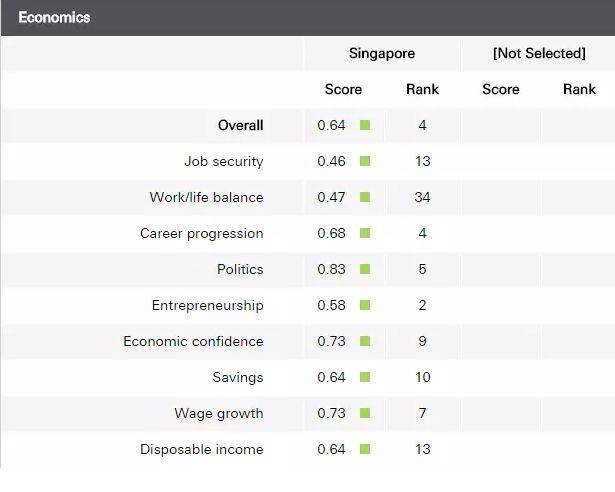615x492 pixels.
Task: Click the Overall row label
Action: 240,125
